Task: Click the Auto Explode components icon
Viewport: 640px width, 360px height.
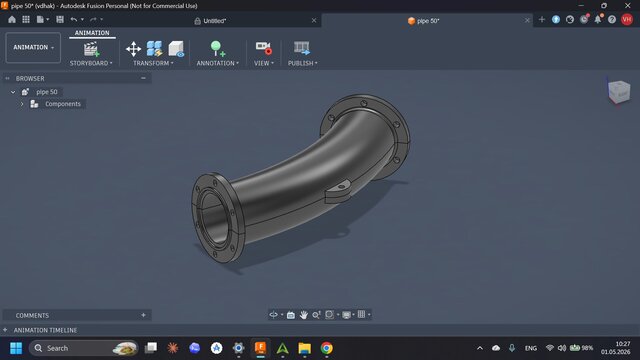Action: click(x=155, y=49)
